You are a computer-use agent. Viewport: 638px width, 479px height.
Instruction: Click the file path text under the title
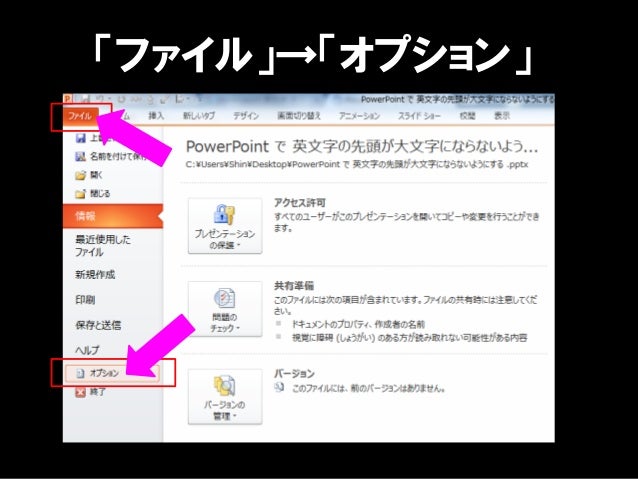pyautogui.click(x=357, y=164)
